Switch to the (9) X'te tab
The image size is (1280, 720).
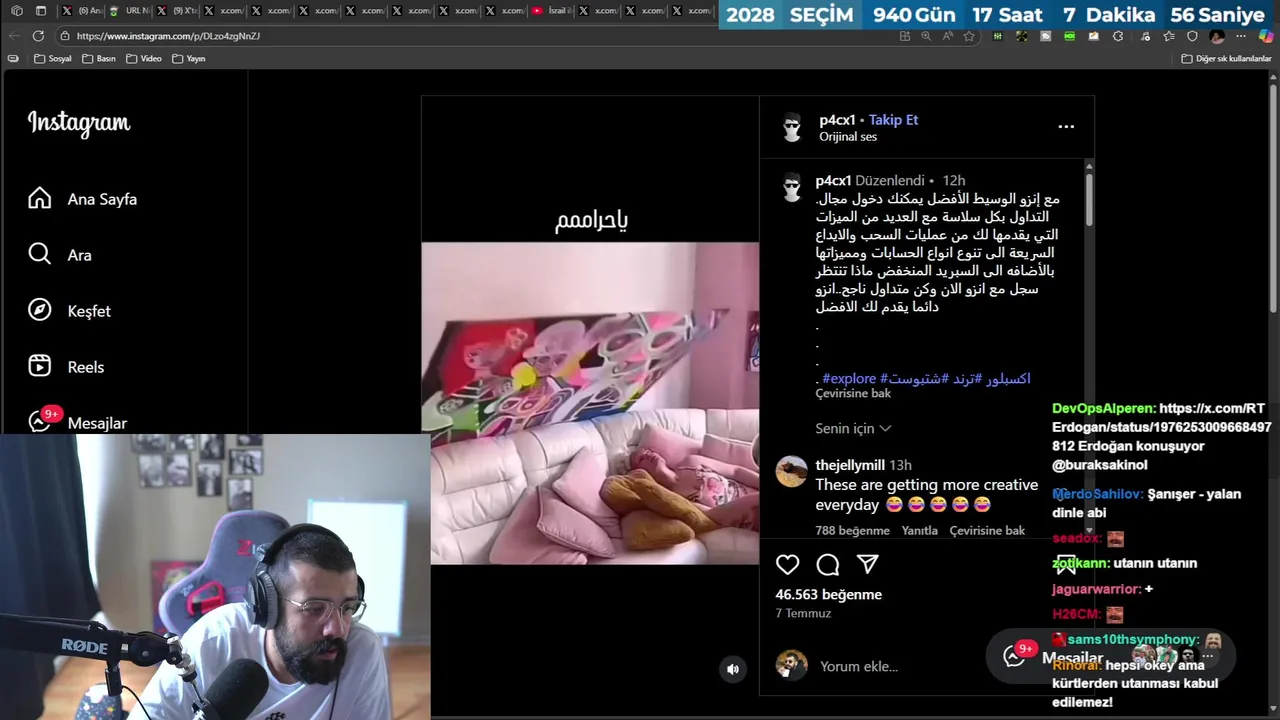[x=175, y=11]
